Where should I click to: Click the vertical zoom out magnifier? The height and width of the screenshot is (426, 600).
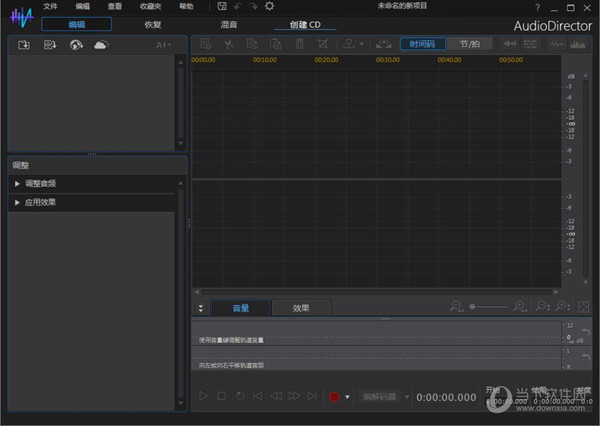[543, 307]
